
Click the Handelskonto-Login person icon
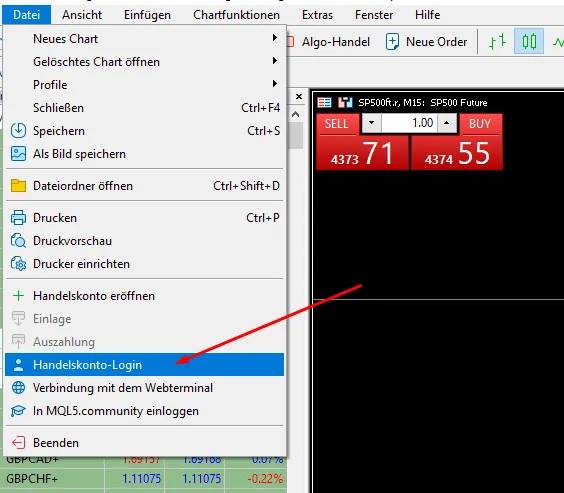click(x=18, y=365)
